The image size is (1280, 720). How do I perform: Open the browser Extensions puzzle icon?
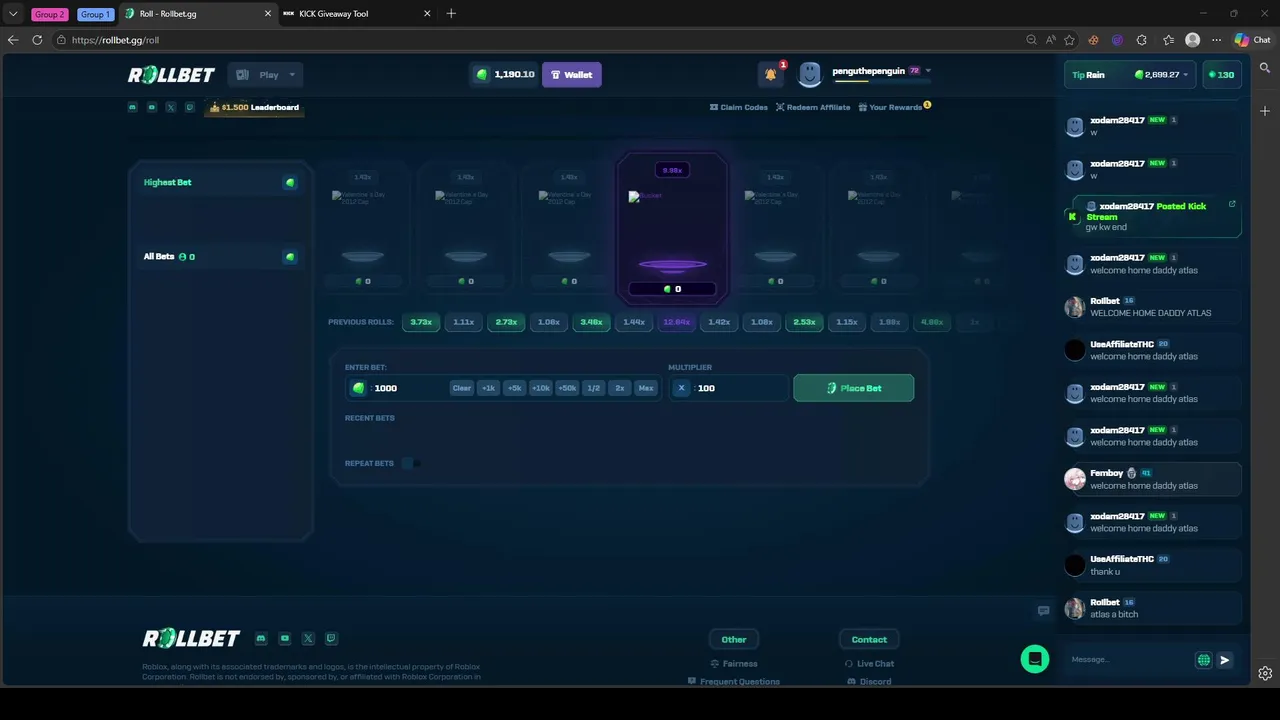(x=1142, y=40)
